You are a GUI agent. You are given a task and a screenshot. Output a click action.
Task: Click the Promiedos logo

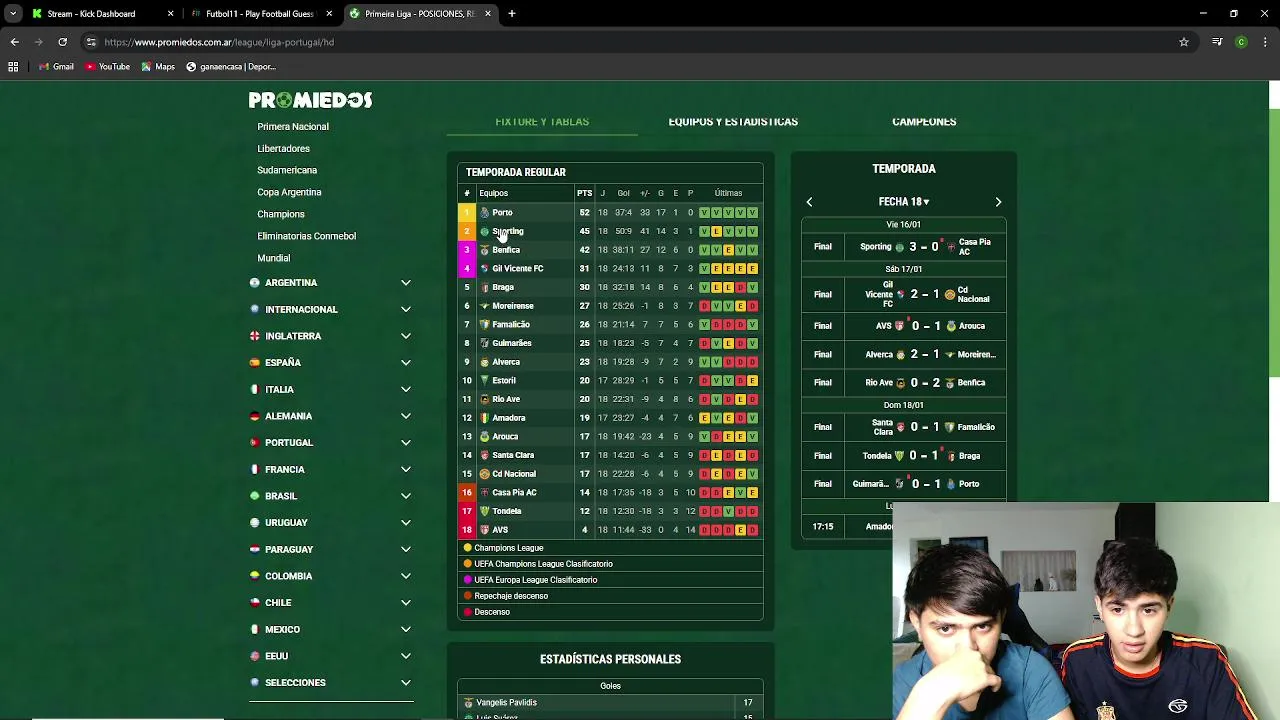point(310,100)
